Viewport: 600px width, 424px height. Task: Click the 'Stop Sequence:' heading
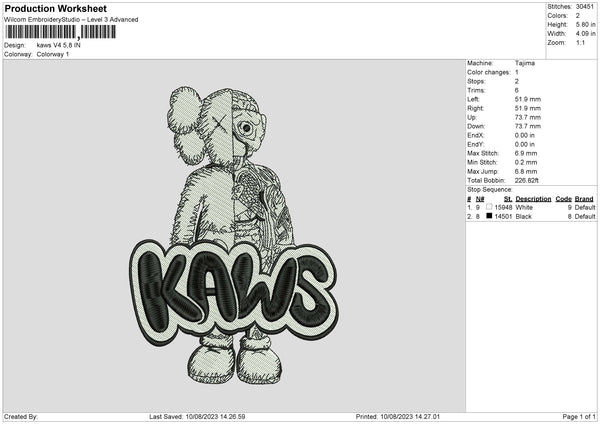pyautogui.click(x=489, y=190)
